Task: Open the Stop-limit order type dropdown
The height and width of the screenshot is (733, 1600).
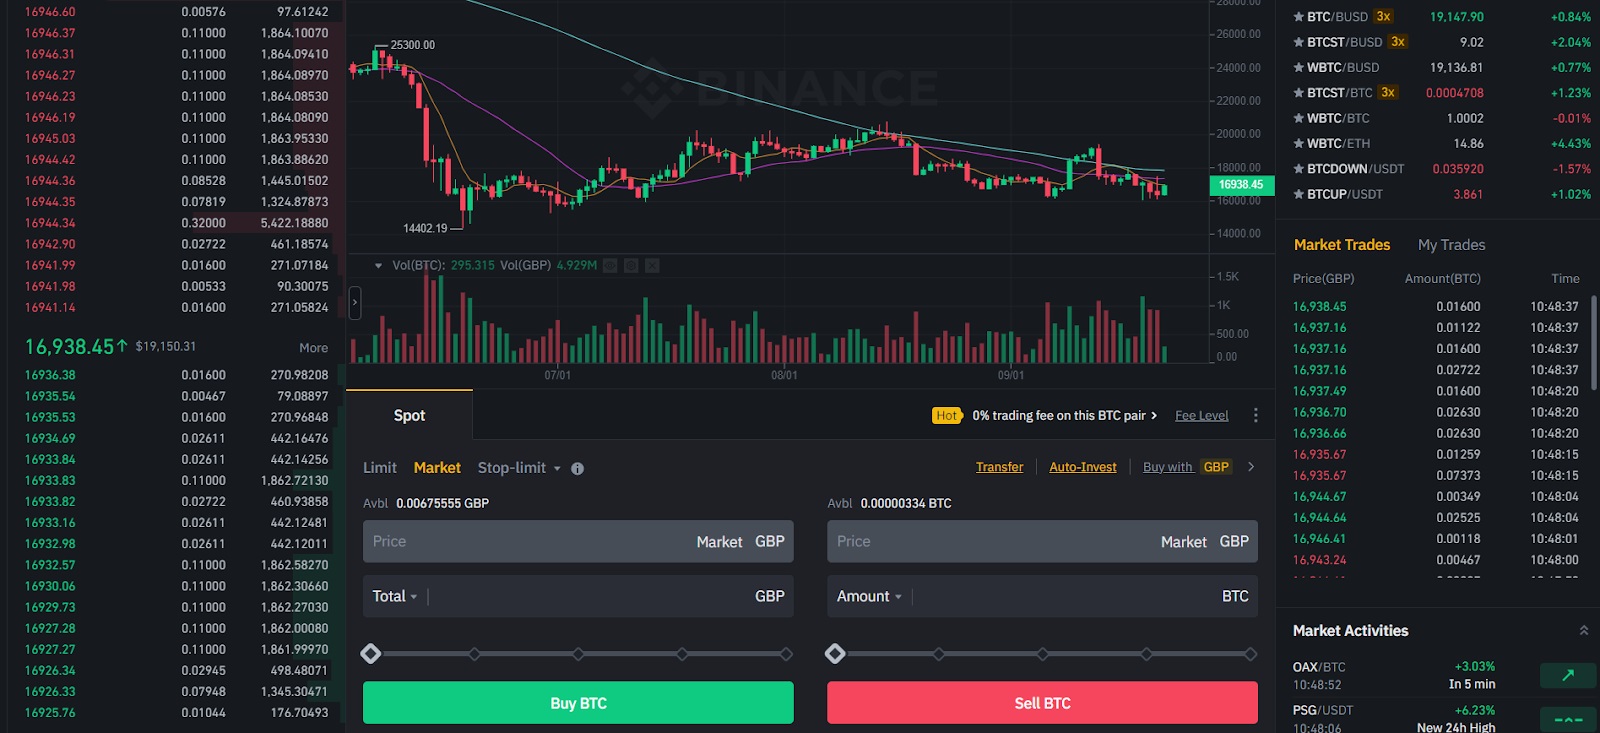Action: [557, 468]
